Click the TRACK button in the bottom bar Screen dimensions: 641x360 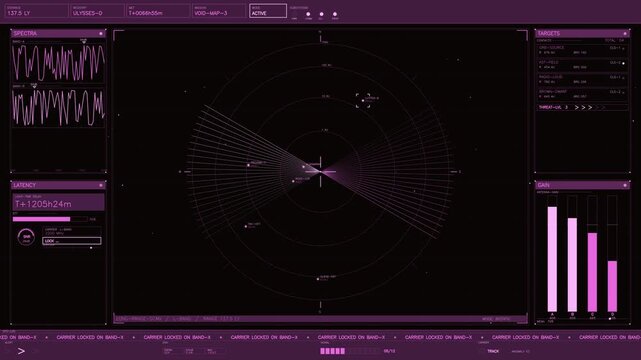493,351
